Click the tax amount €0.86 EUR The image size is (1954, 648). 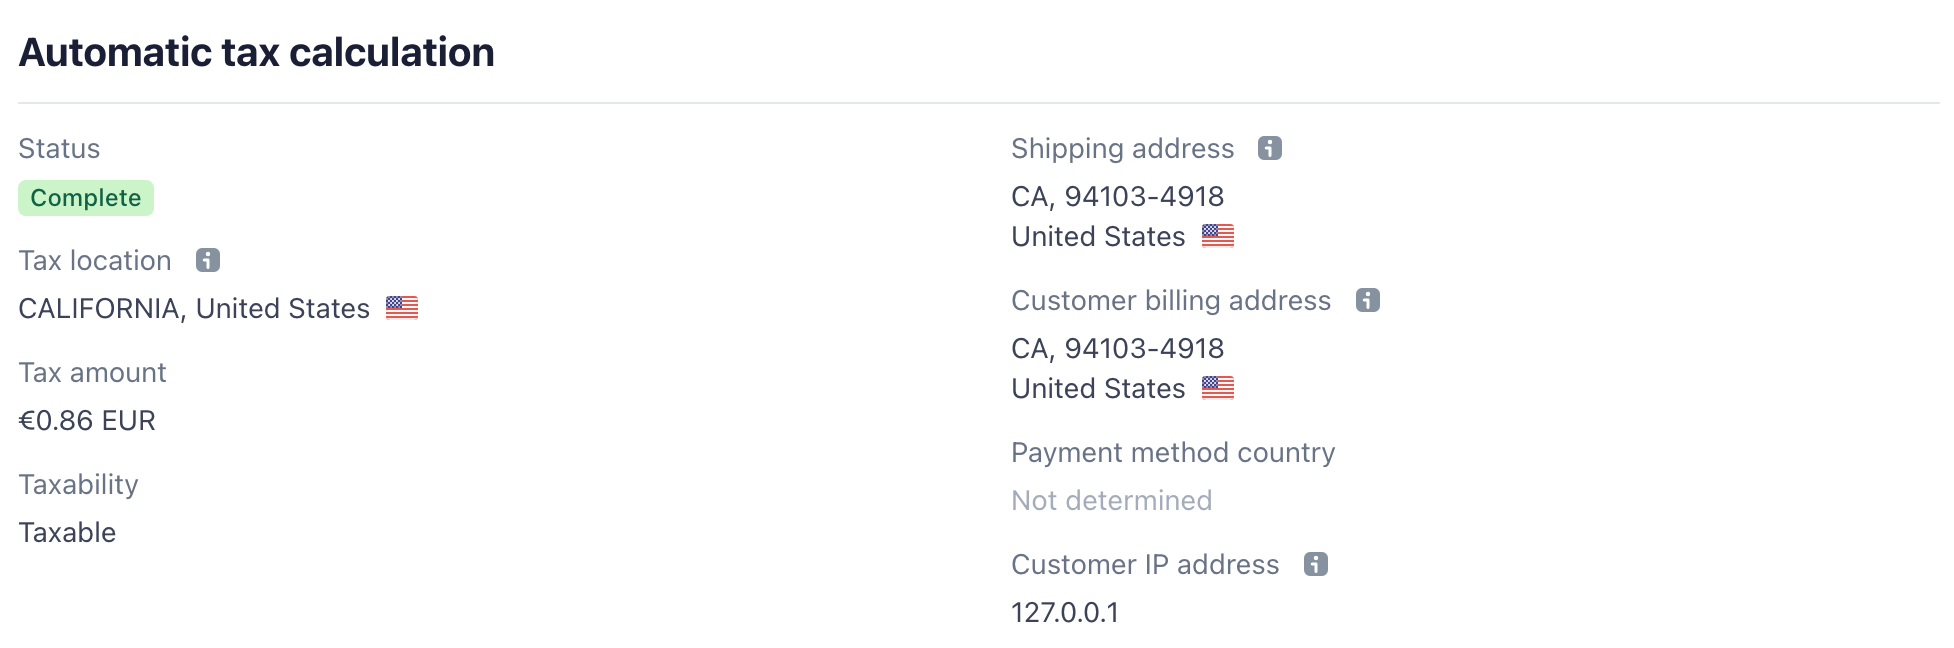click(x=87, y=420)
